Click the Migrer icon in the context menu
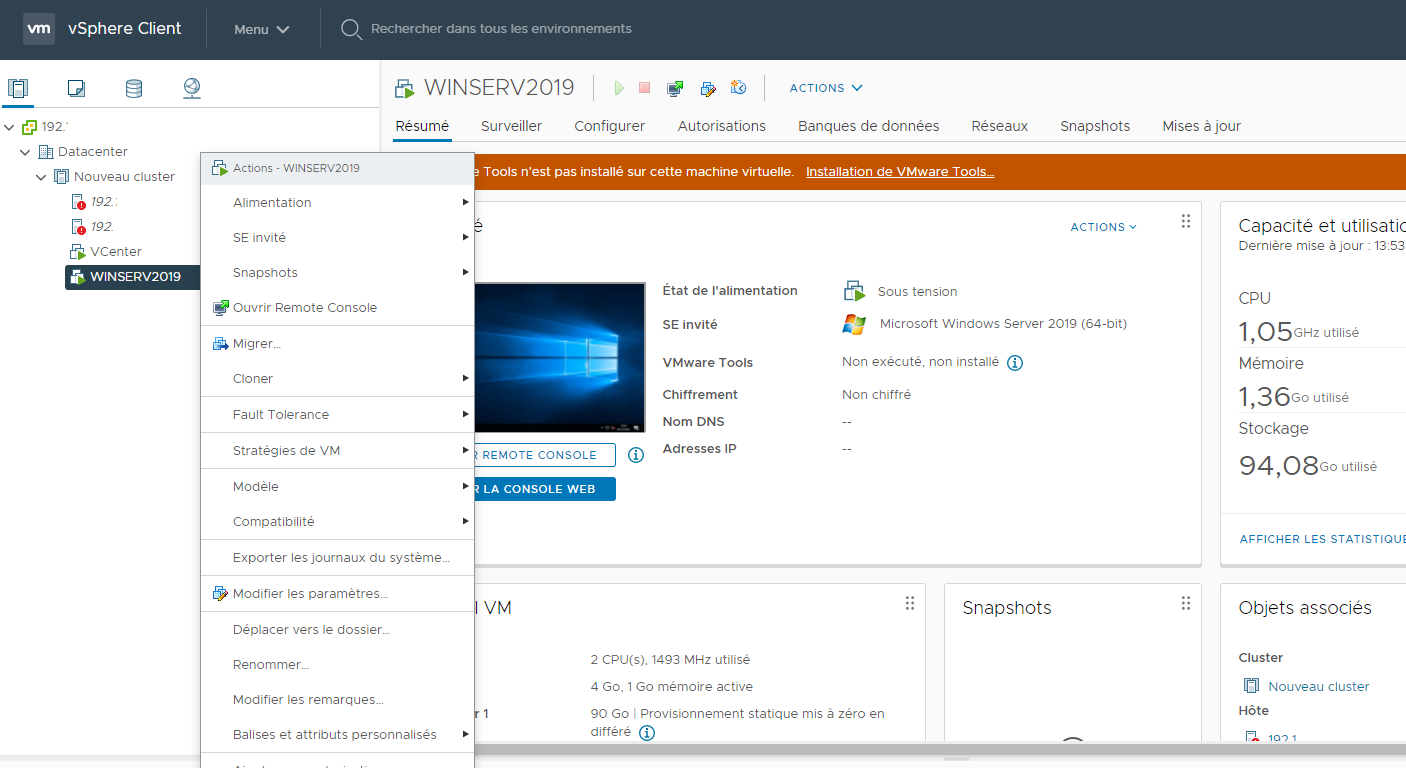1406x768 pixels. [221, 344]
